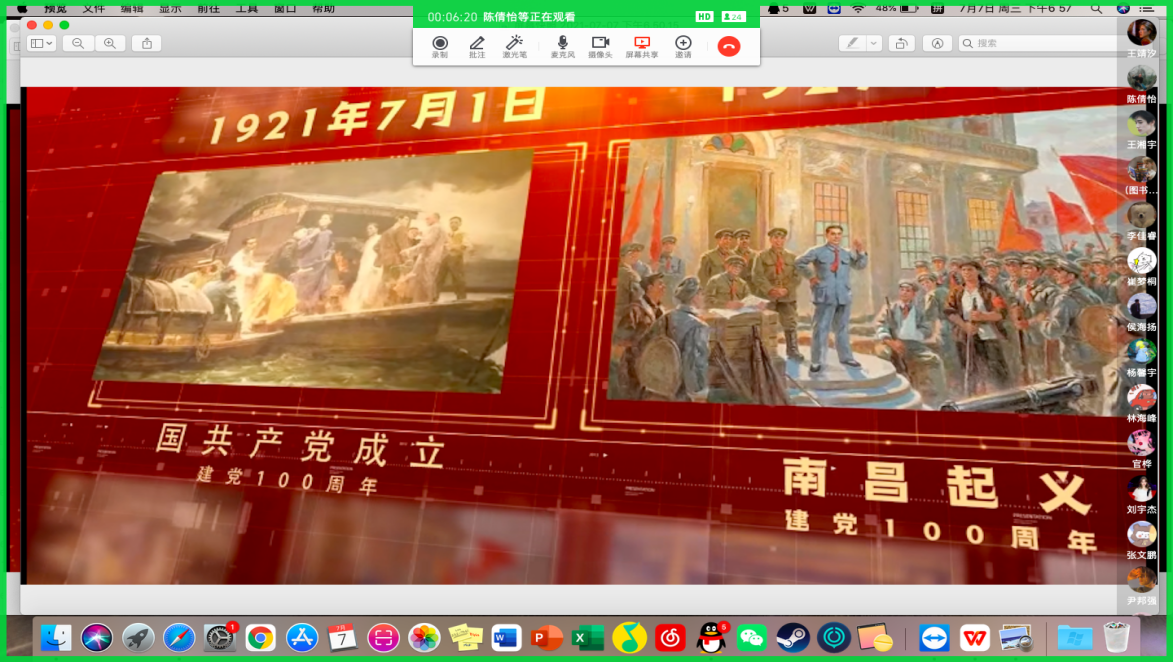Viewport: 1173px width, 662px height.
Task: Open Excel from the Dock
Action: click(588, 637)
